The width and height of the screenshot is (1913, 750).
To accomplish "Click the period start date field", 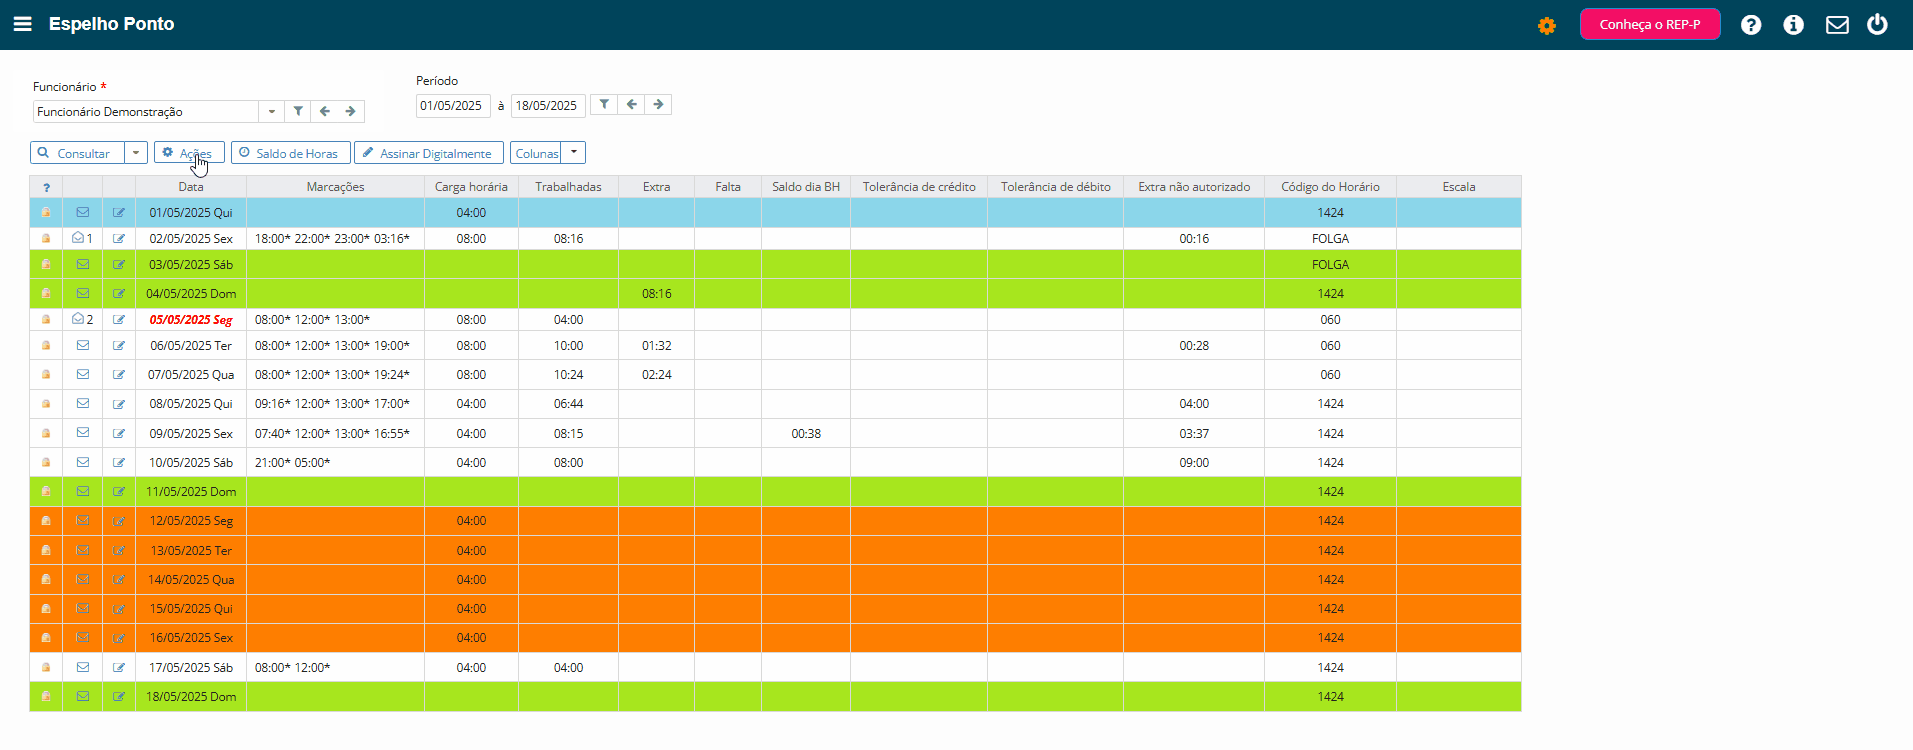I will pyautogui.click(x=451, y=105).
